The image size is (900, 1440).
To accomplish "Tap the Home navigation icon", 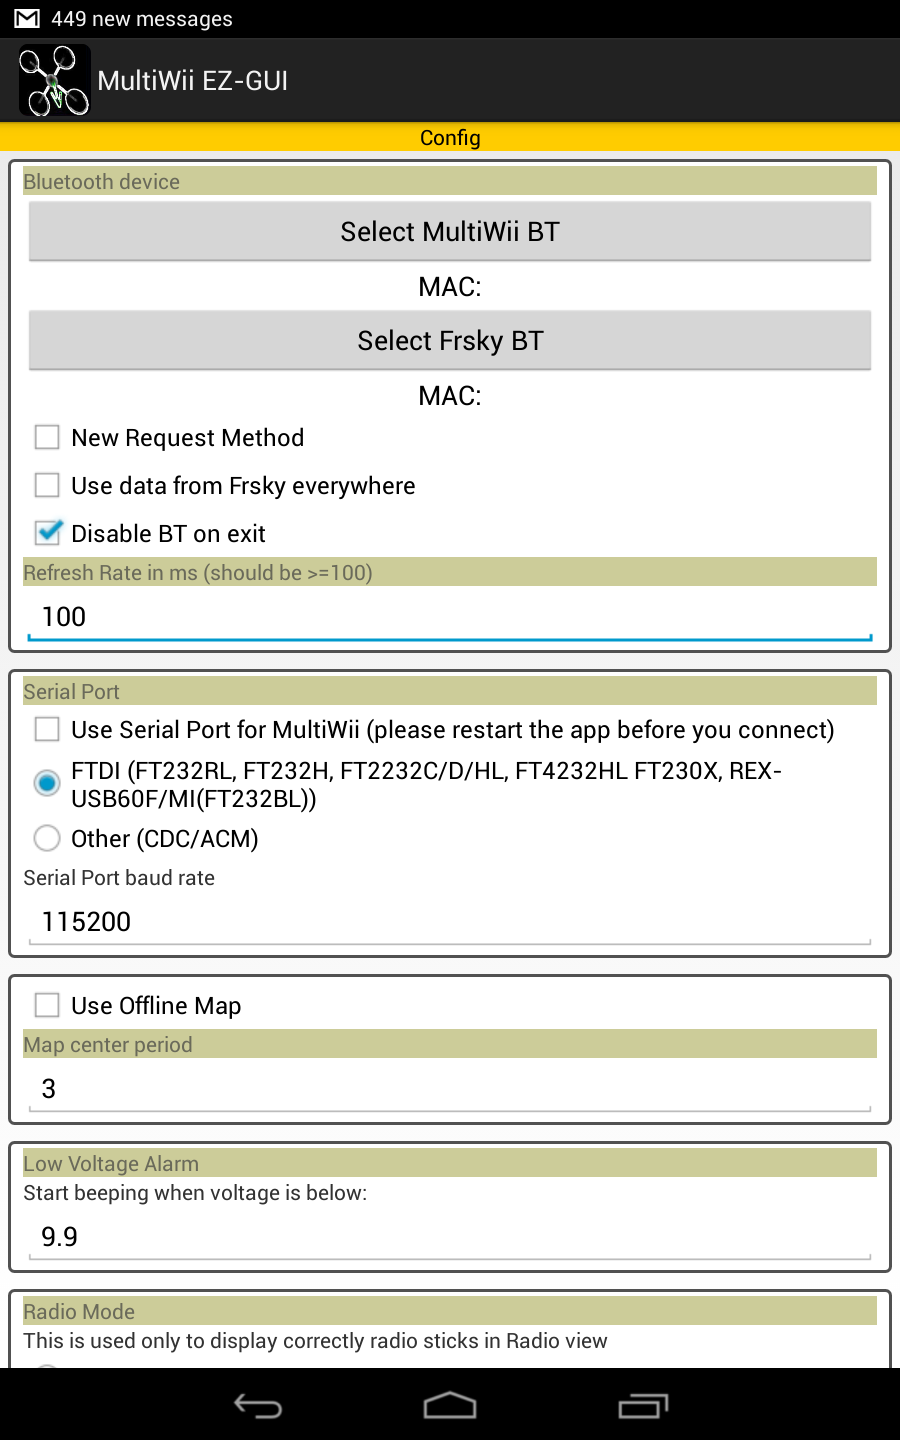I will pyautogui.click(x=450, y=1405).
